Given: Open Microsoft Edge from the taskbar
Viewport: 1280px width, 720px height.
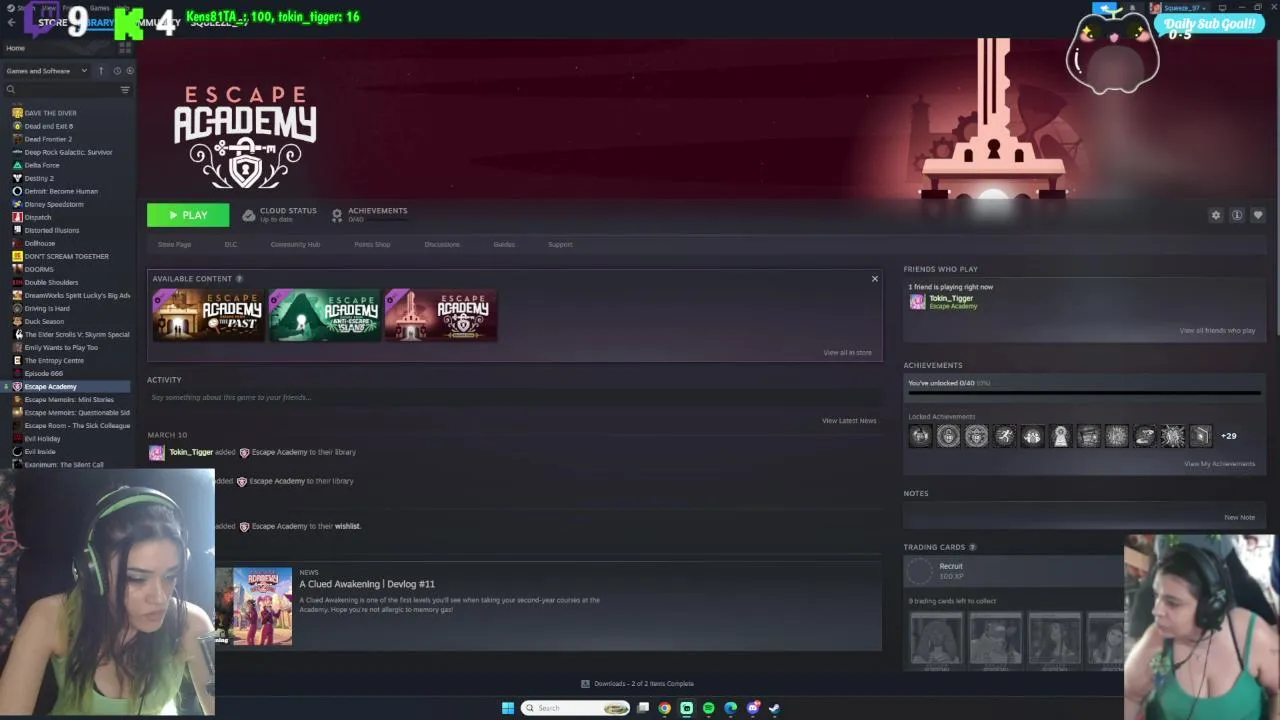Looking at the screenshot, I should point(731,708).
